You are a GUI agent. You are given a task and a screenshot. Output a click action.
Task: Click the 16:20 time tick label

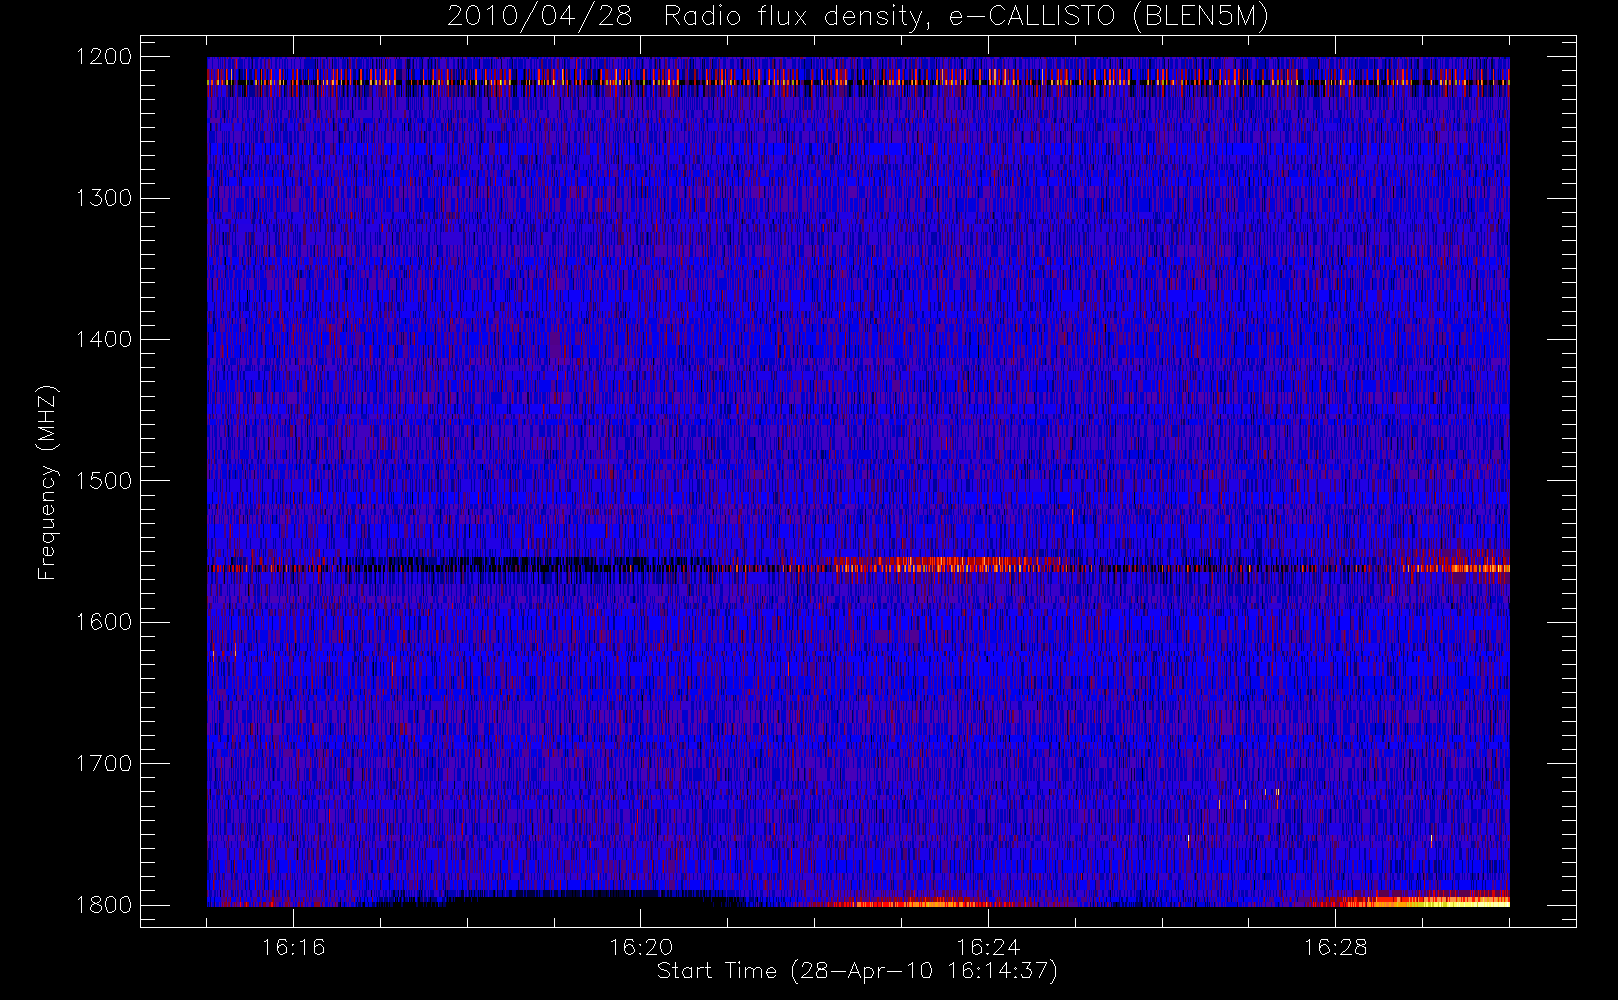click(641, 947)
